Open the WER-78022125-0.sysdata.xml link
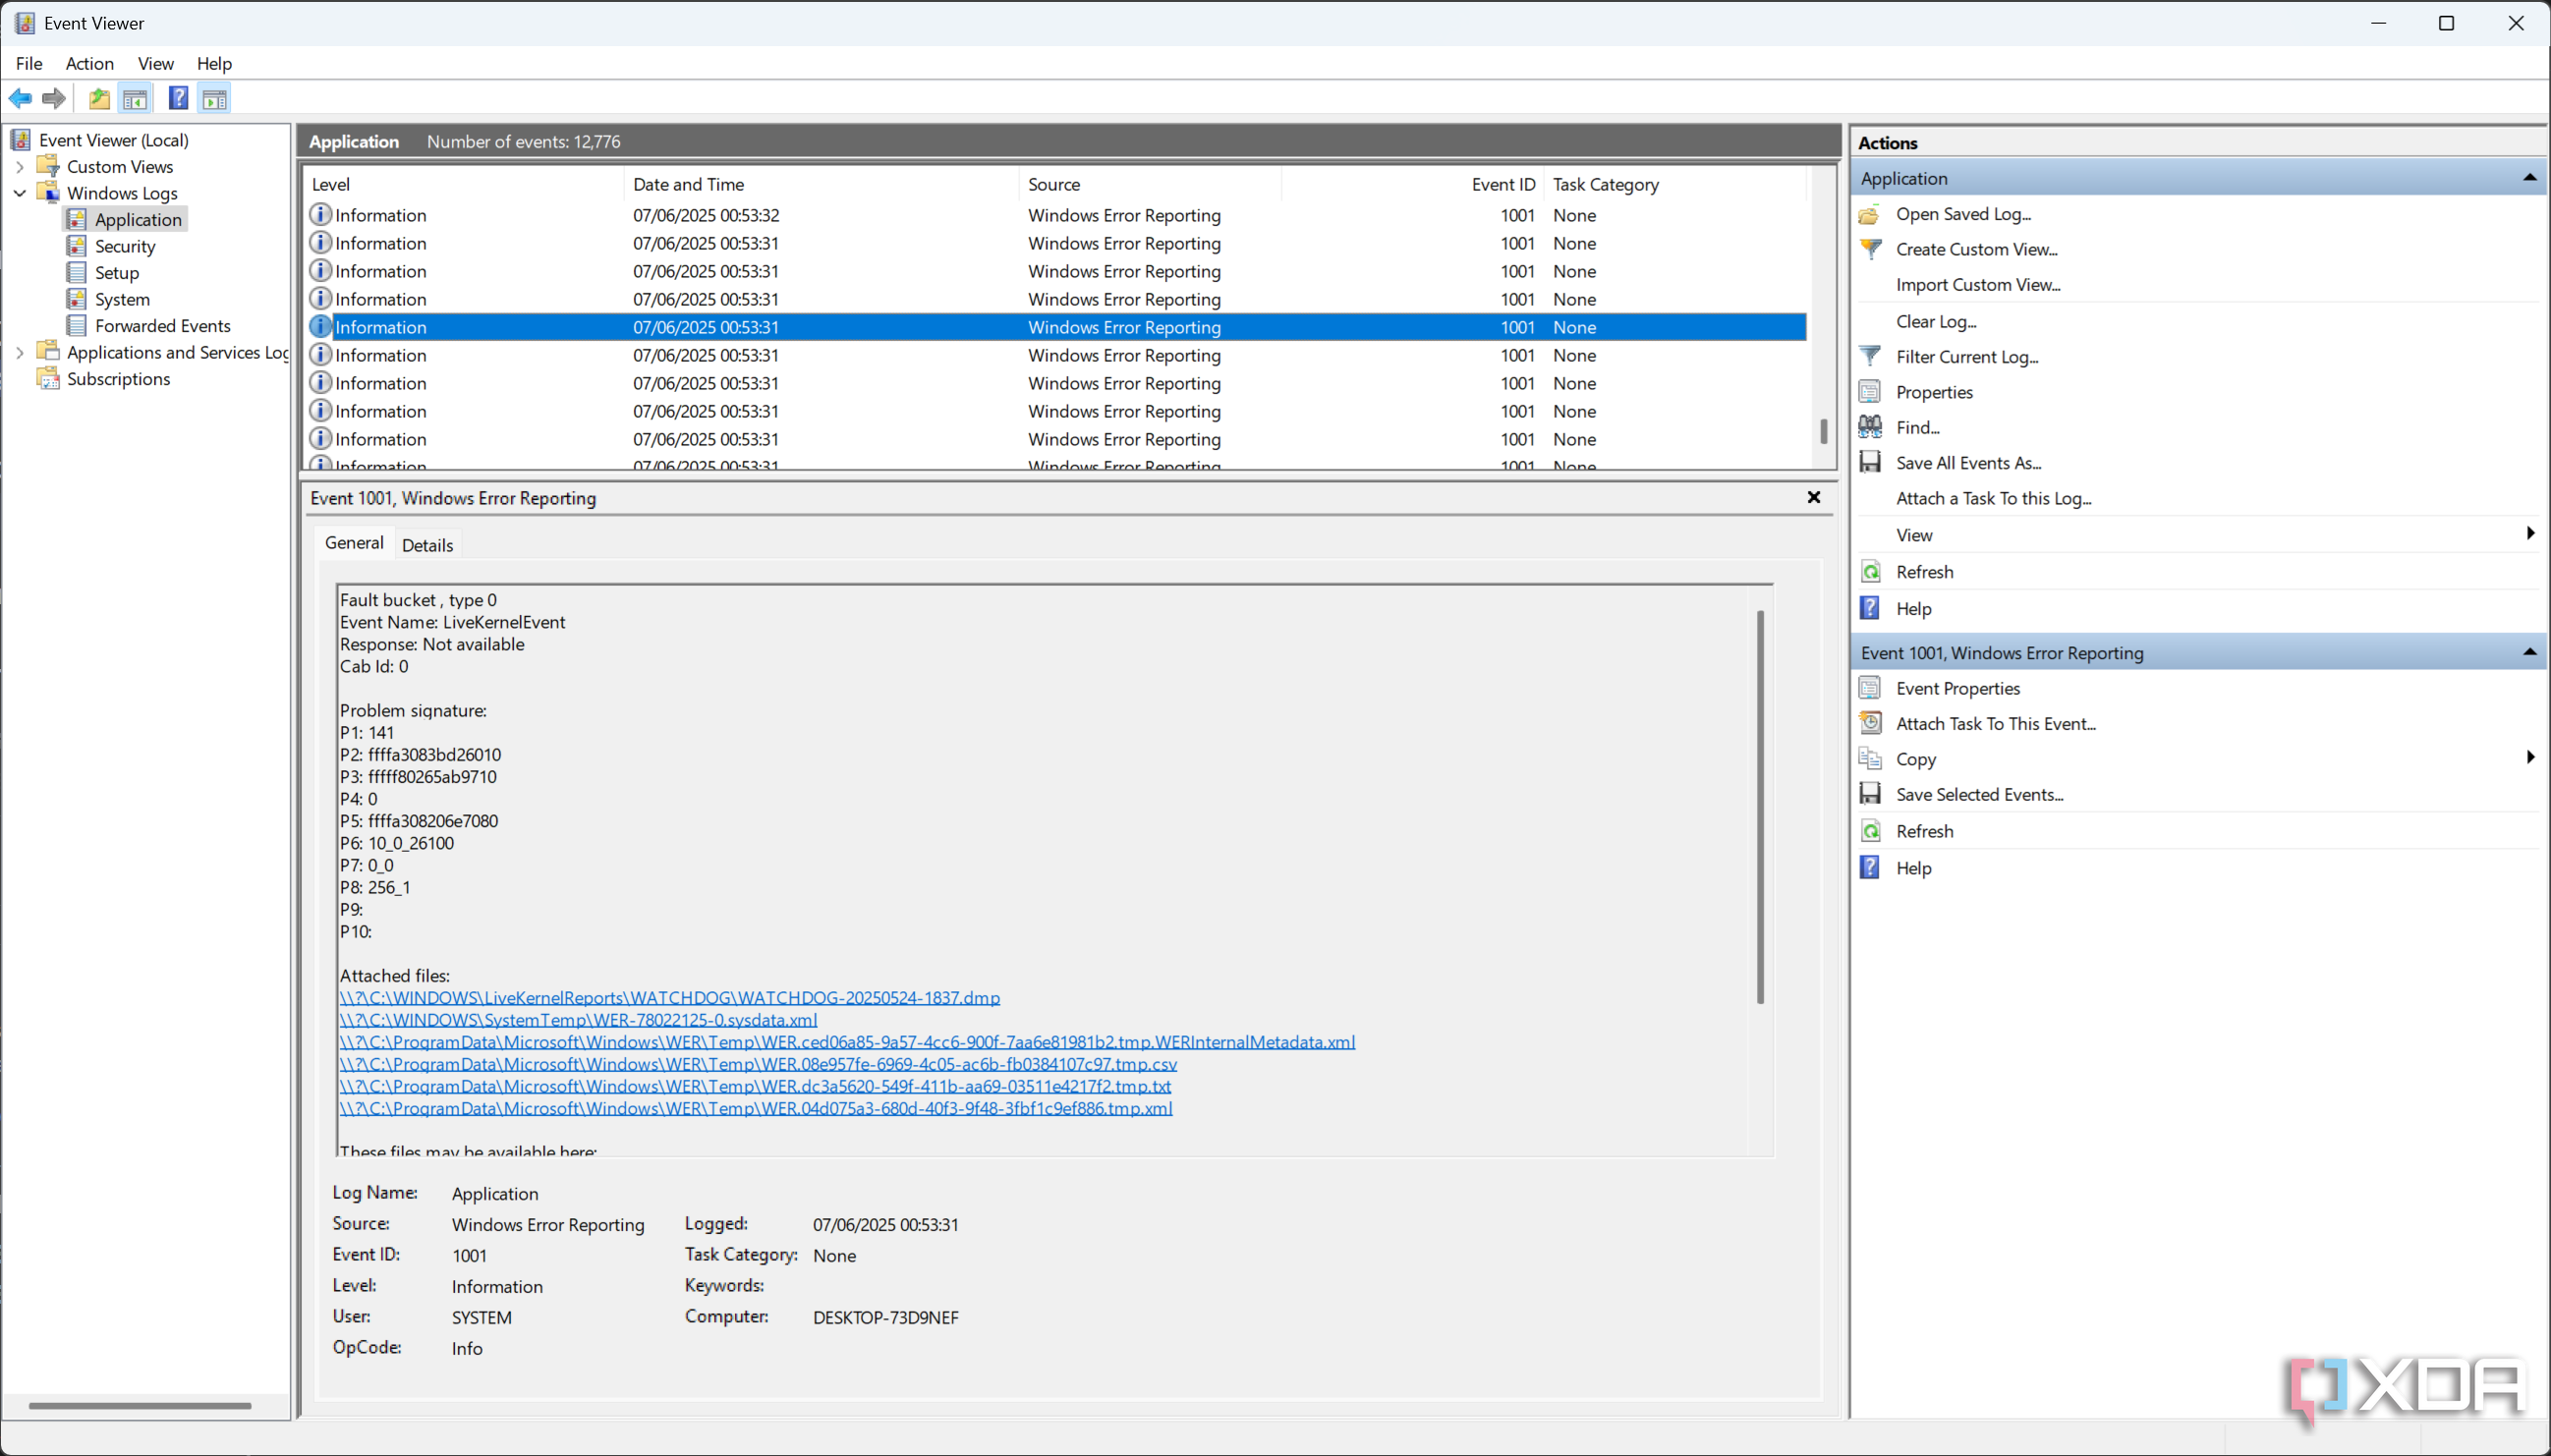Viewport: 2551px width, 1456px height. point(578,1019)
